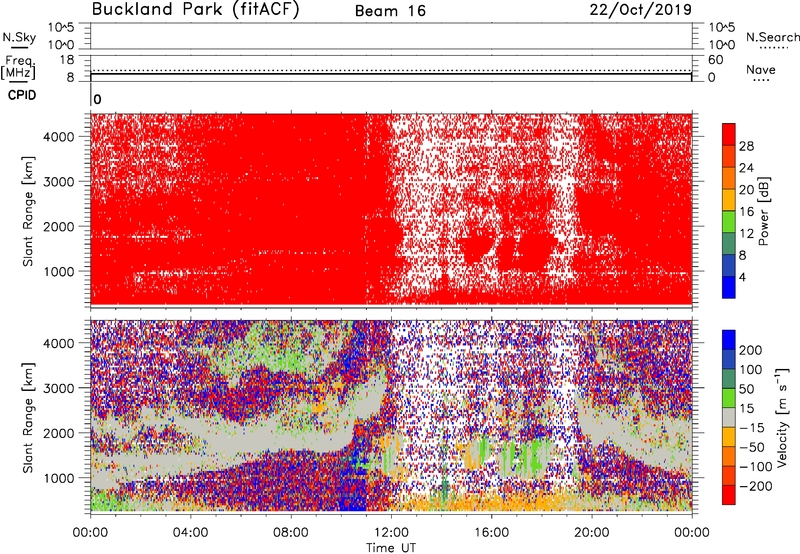Click the 4000 tick of the power panel

pyautogui.click(x=59, y=137)
